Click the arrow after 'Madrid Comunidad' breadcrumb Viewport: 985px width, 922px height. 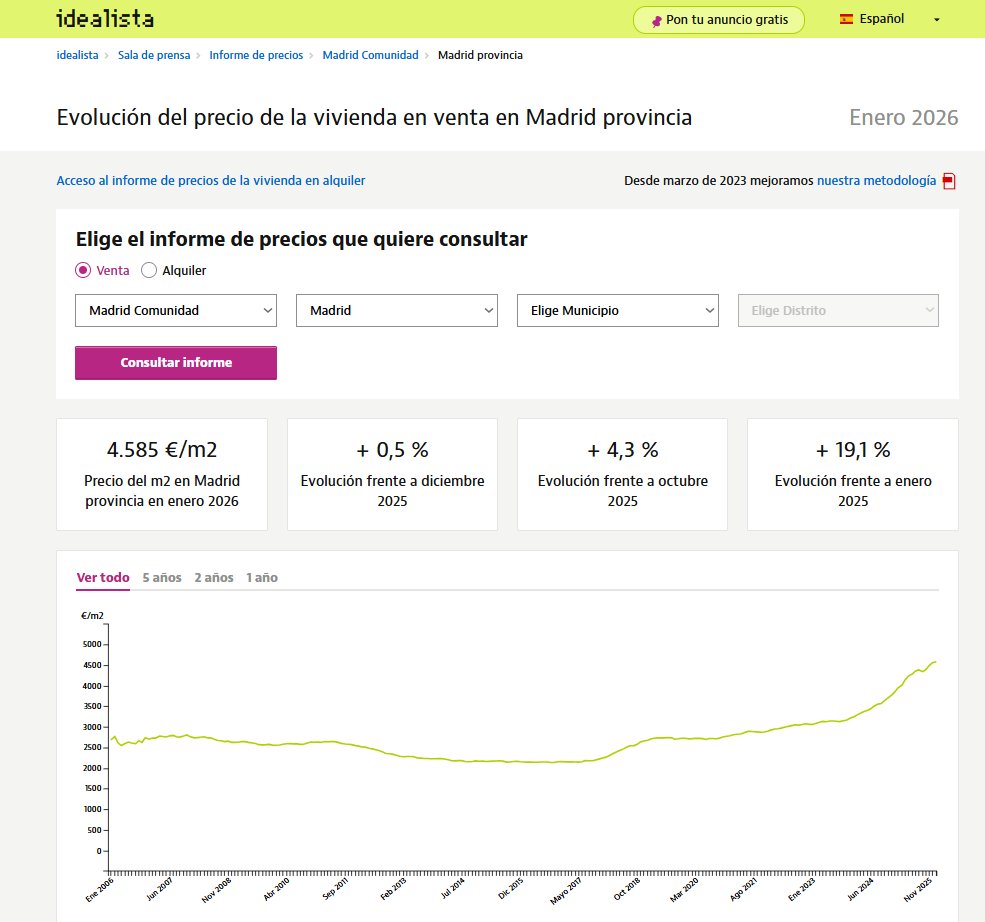[x=426, y=56]
